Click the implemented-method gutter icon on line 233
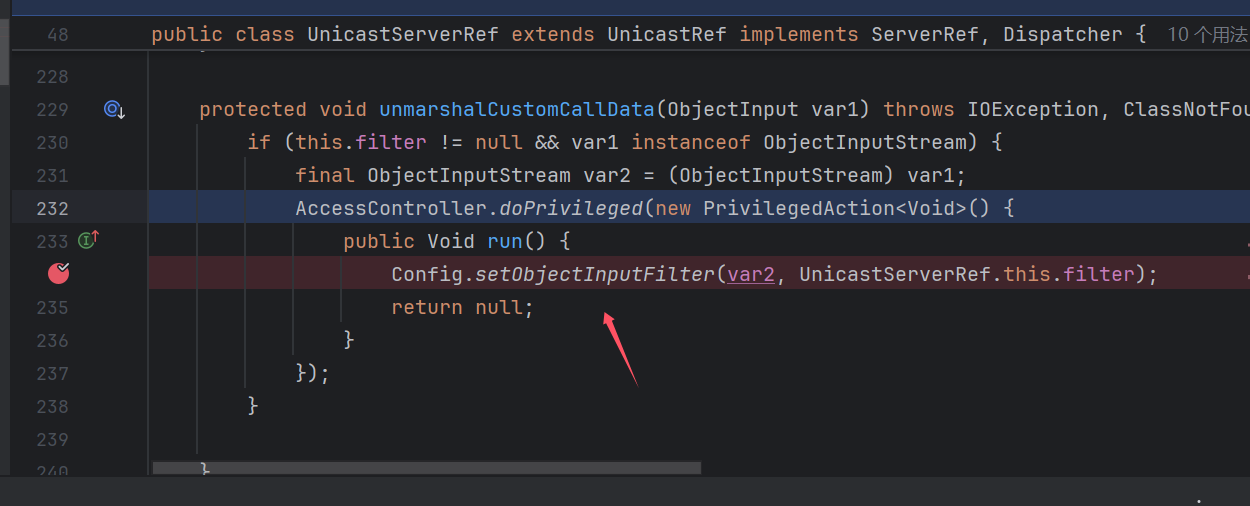This screenshot has width=1250, height=506. point(89,241)
